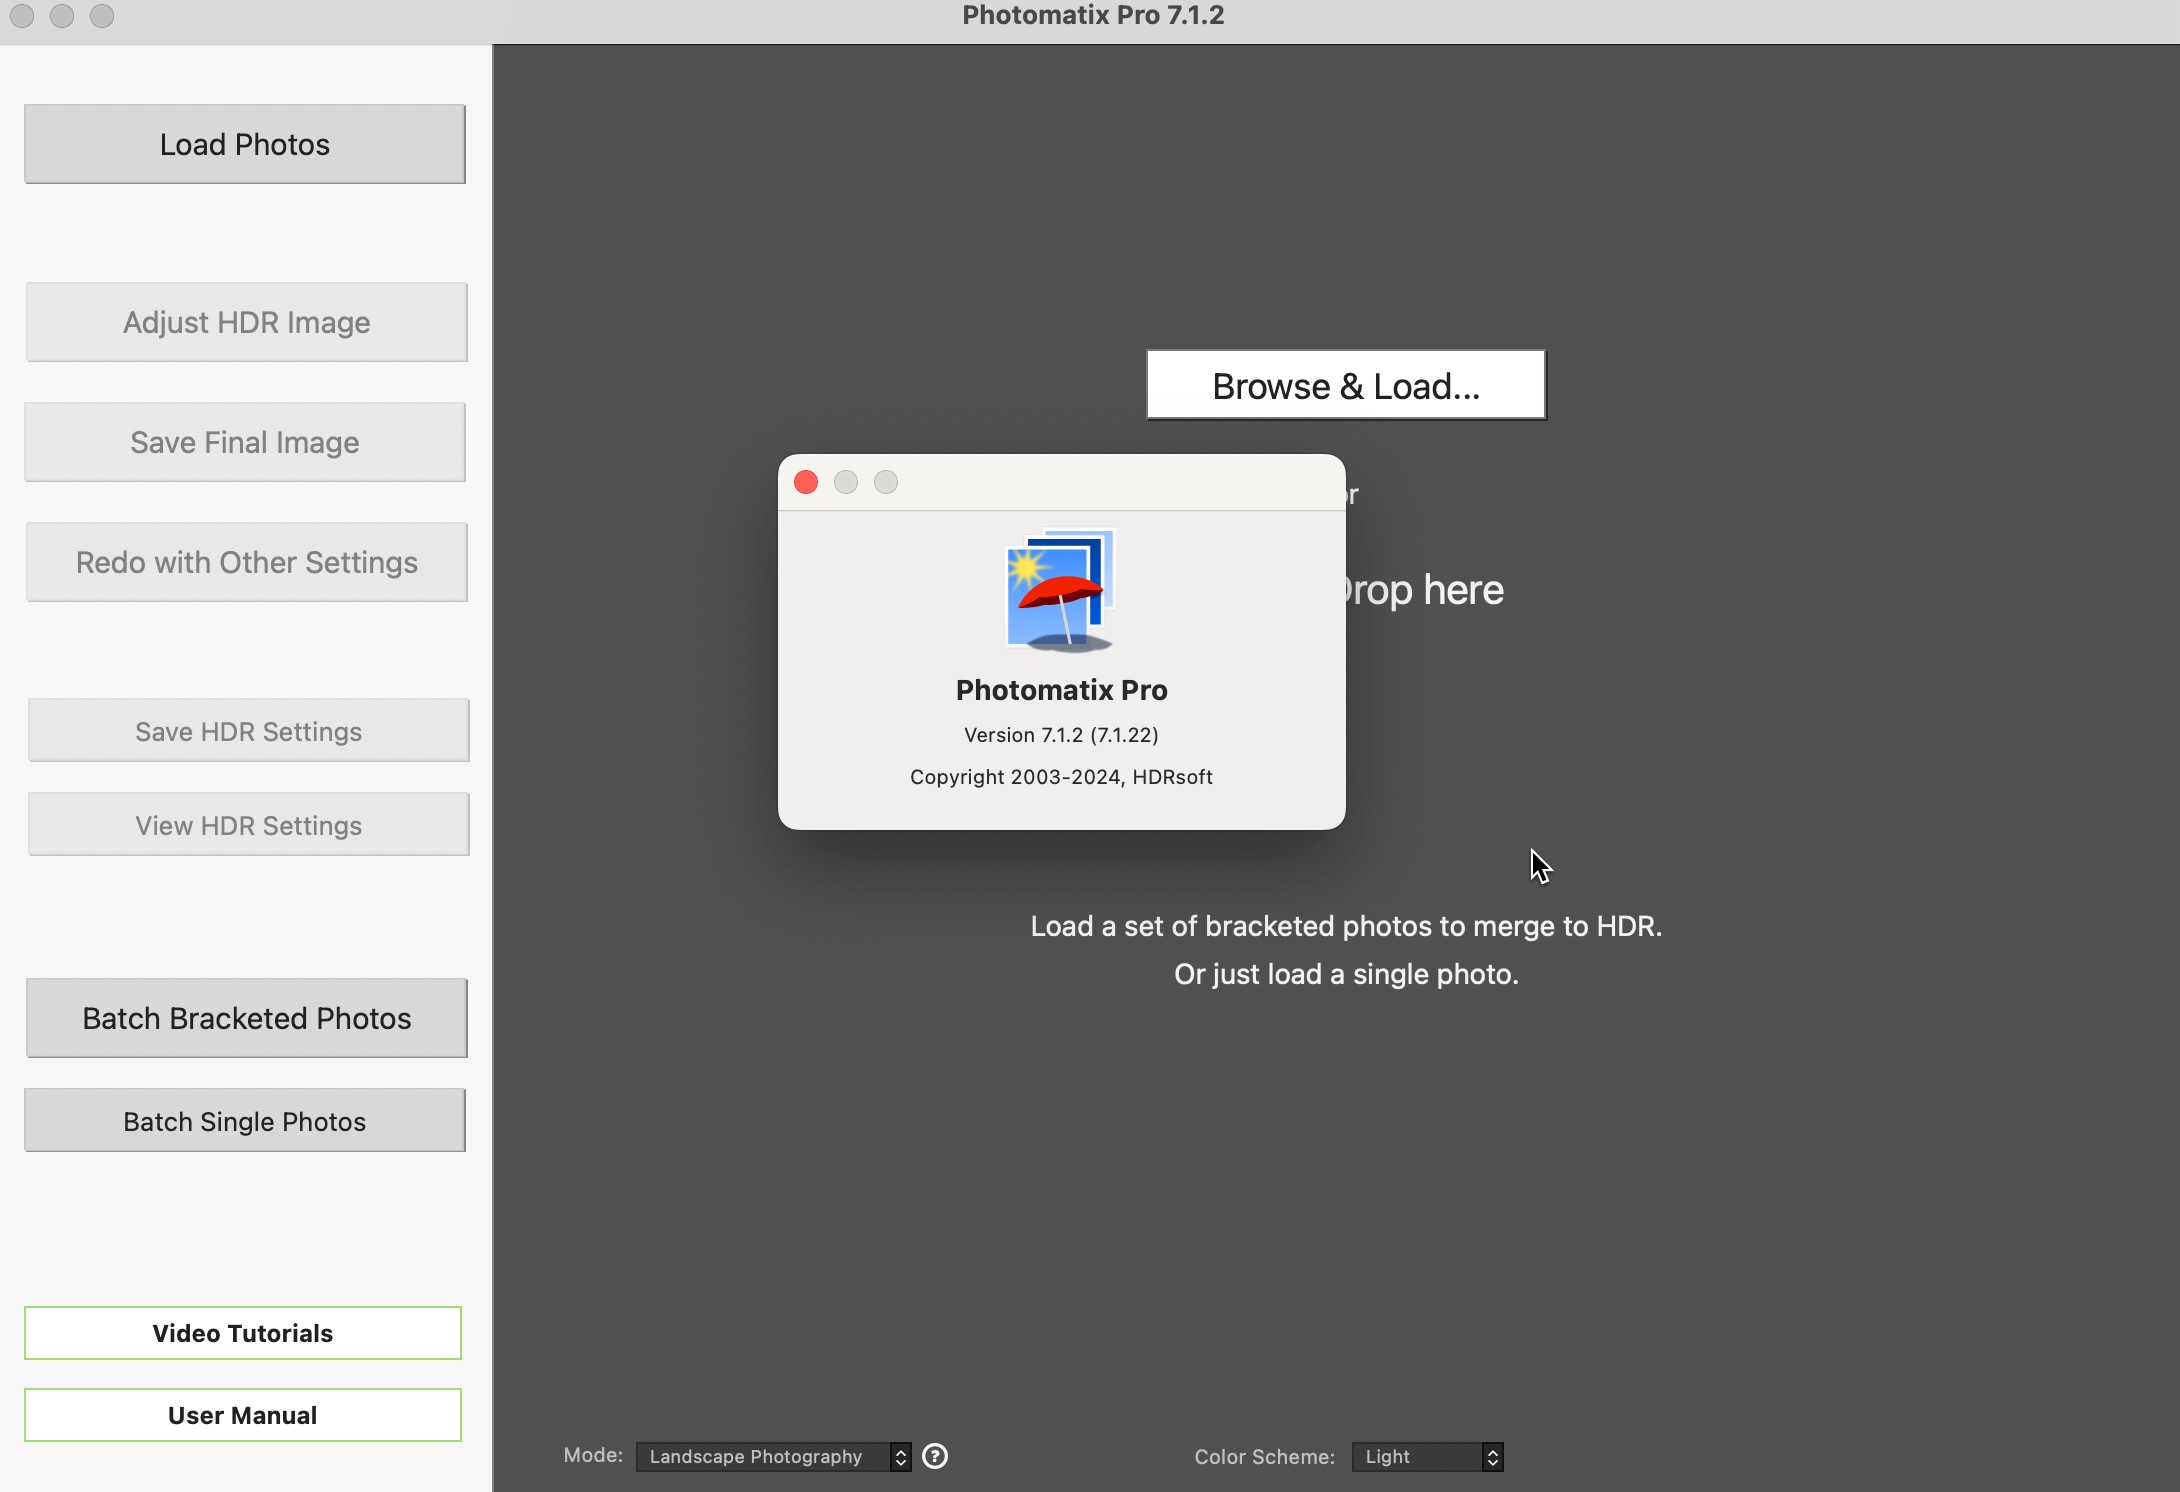Image resolution: width=2180 pixels, height=1492 pixels.
Task: Click the Mode: label
Action: [x=593, y=1455]
